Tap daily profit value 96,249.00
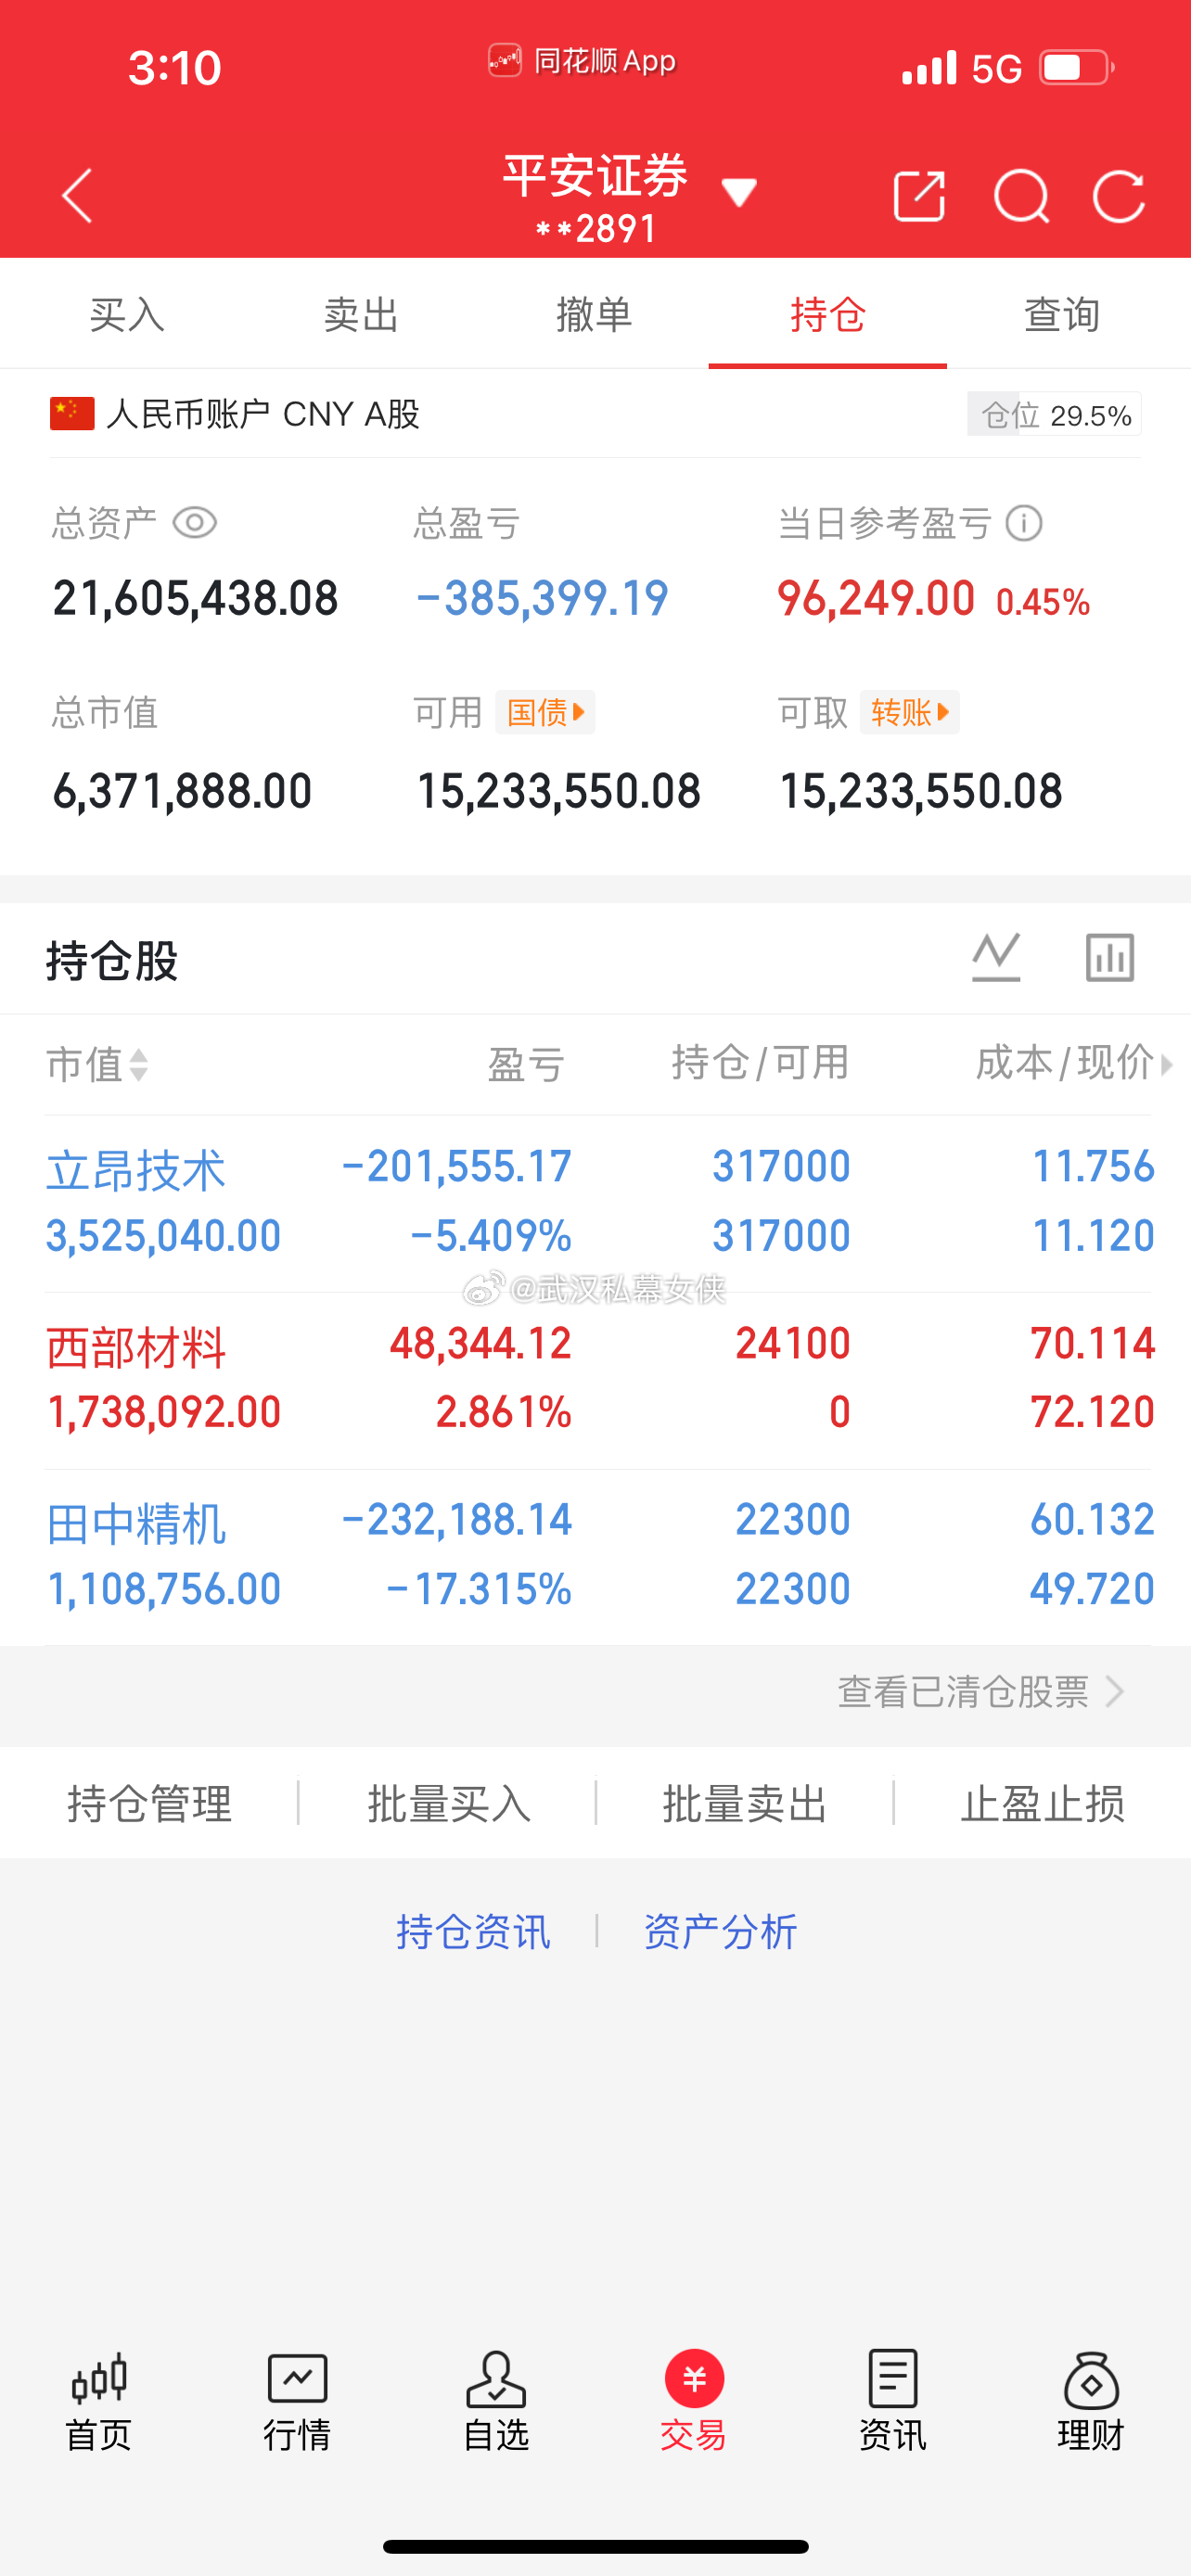The image size is (1191, 2576). pos(876,598)
